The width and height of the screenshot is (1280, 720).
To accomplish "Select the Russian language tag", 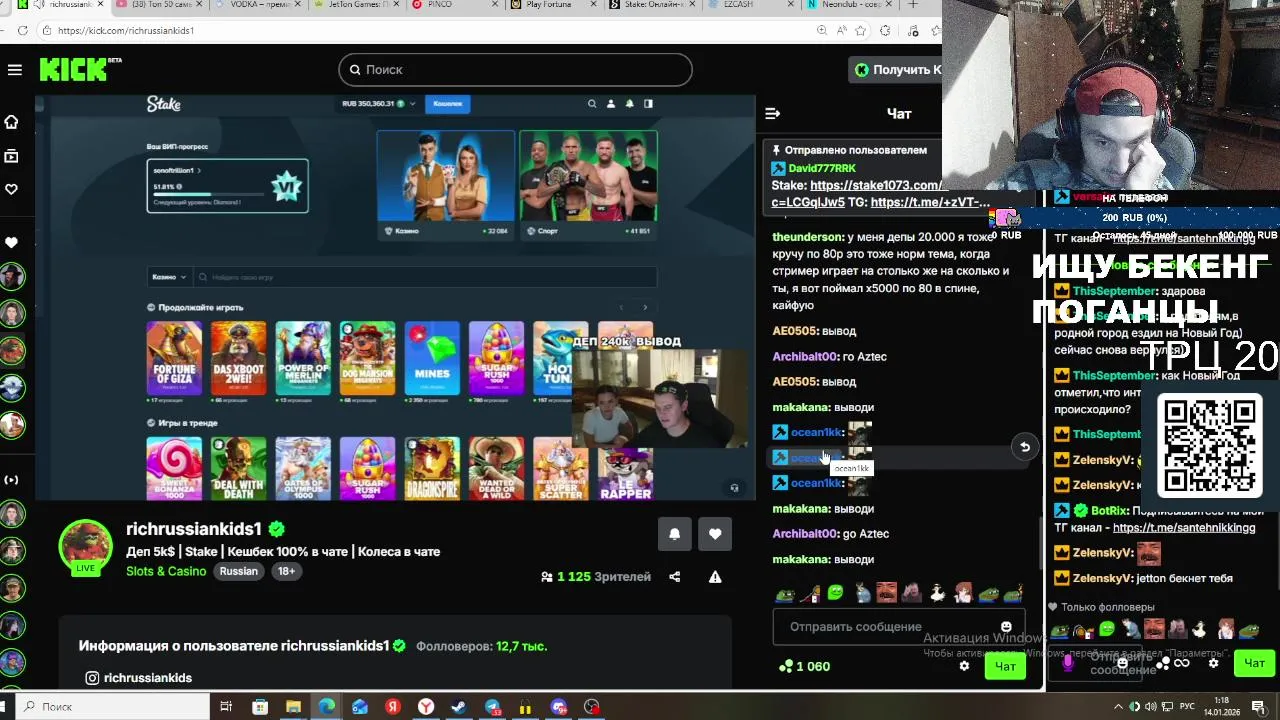I will tap(239, 572).
